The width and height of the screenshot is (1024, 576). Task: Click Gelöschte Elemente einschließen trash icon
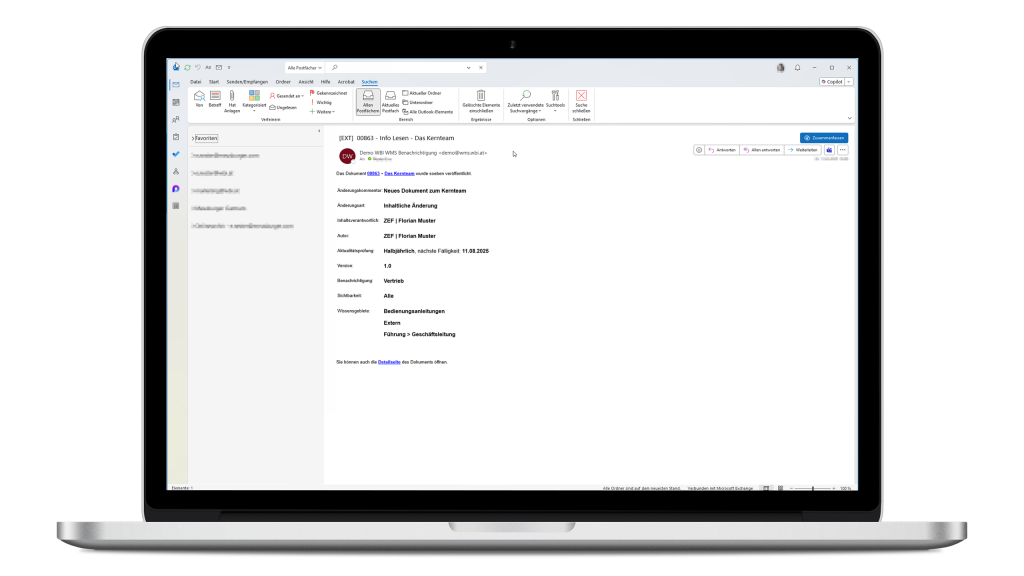481,97
